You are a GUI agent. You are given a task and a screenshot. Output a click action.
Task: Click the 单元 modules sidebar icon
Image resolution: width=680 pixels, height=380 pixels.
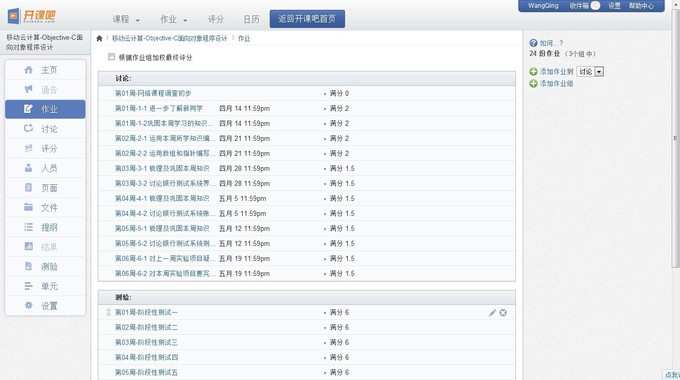28,286
